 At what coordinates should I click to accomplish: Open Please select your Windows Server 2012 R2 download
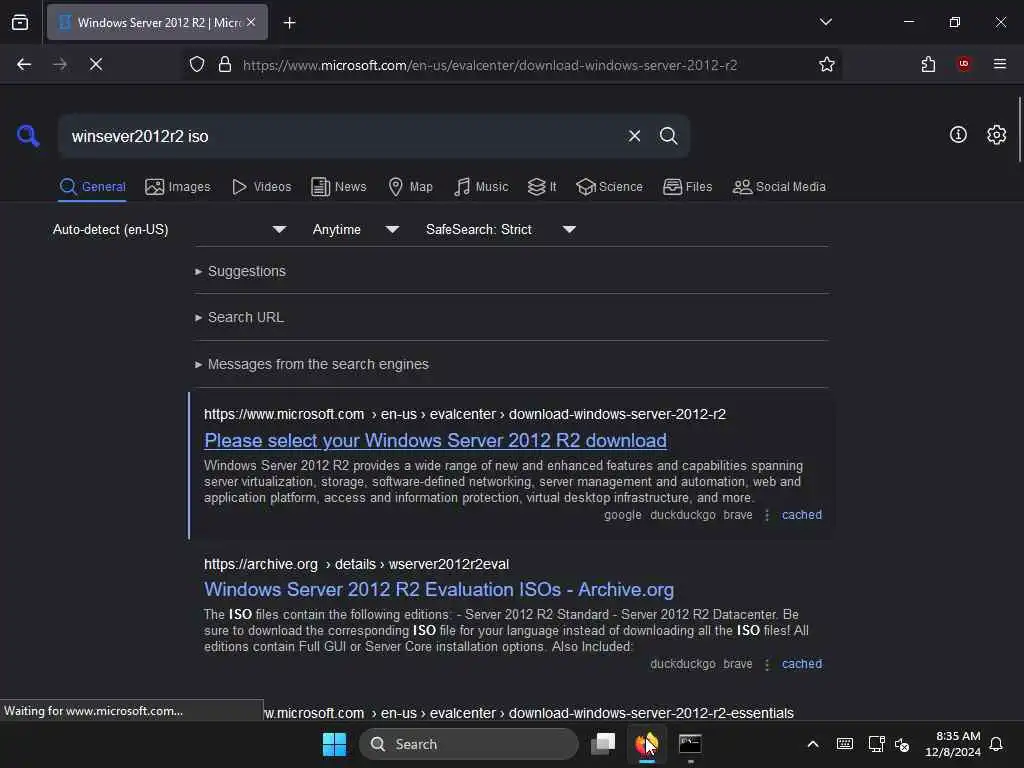click(435, 441)
